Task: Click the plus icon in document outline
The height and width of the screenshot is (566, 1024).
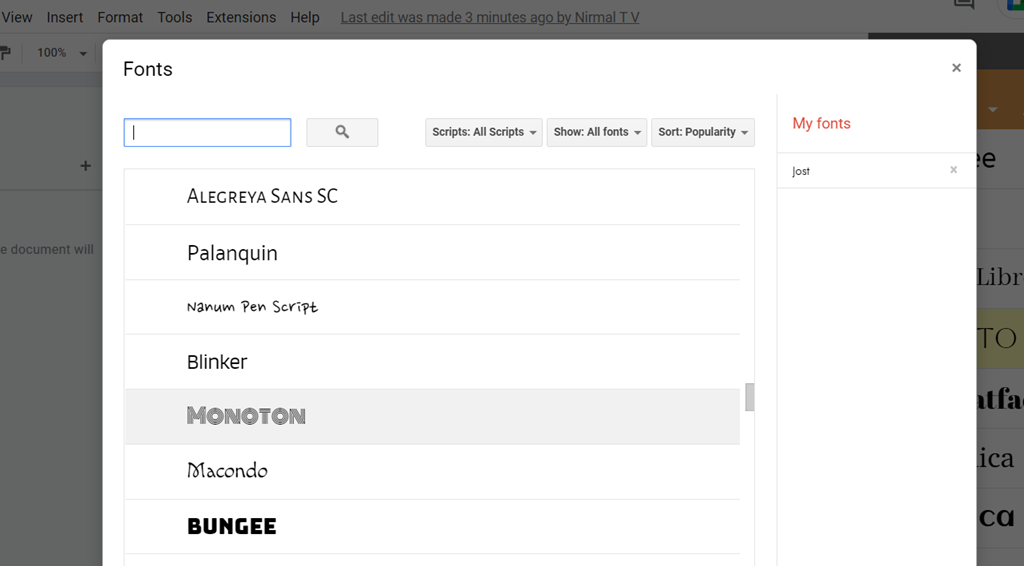Action: [86, 166]
